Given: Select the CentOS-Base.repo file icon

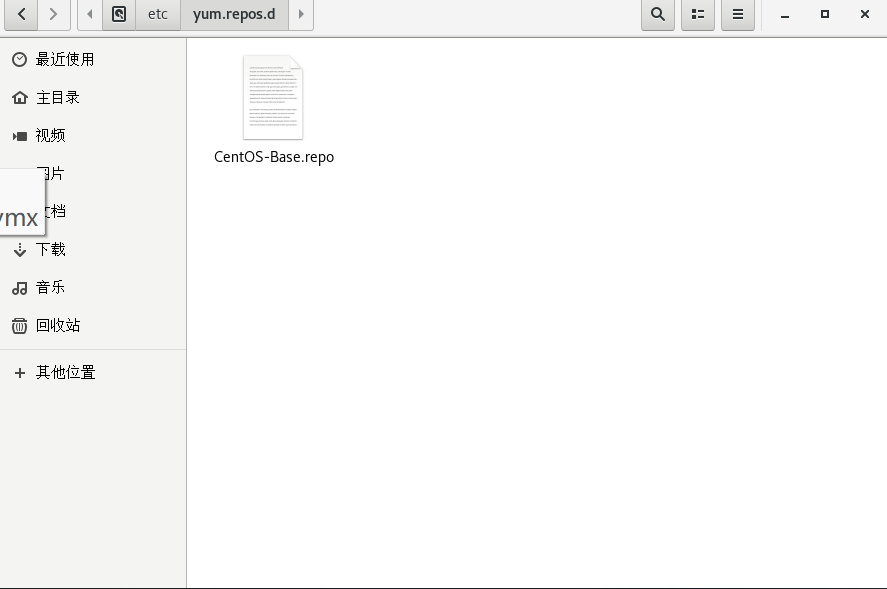Looking at the screenshot, I should tap(273, 97).
